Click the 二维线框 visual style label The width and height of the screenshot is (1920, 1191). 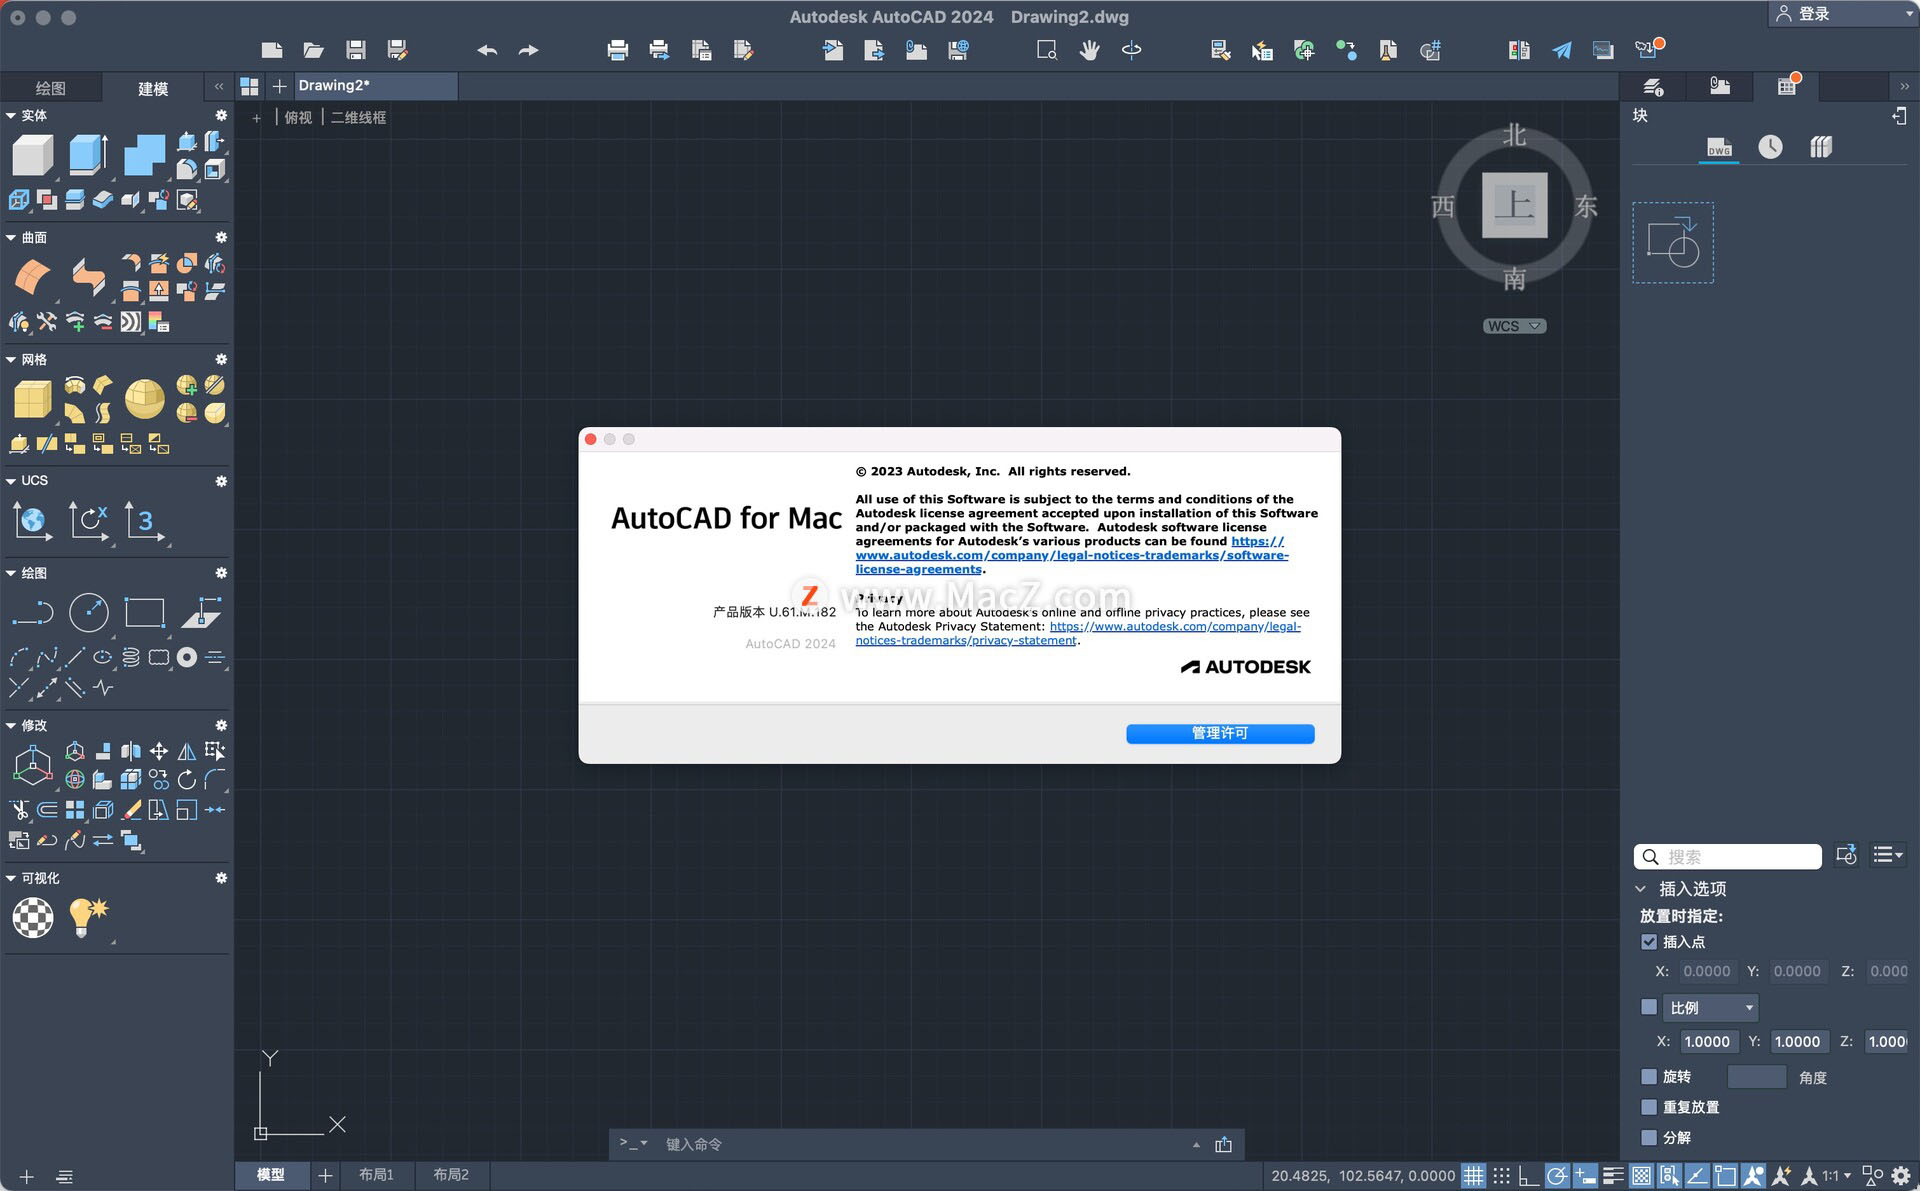coord(358,118)
